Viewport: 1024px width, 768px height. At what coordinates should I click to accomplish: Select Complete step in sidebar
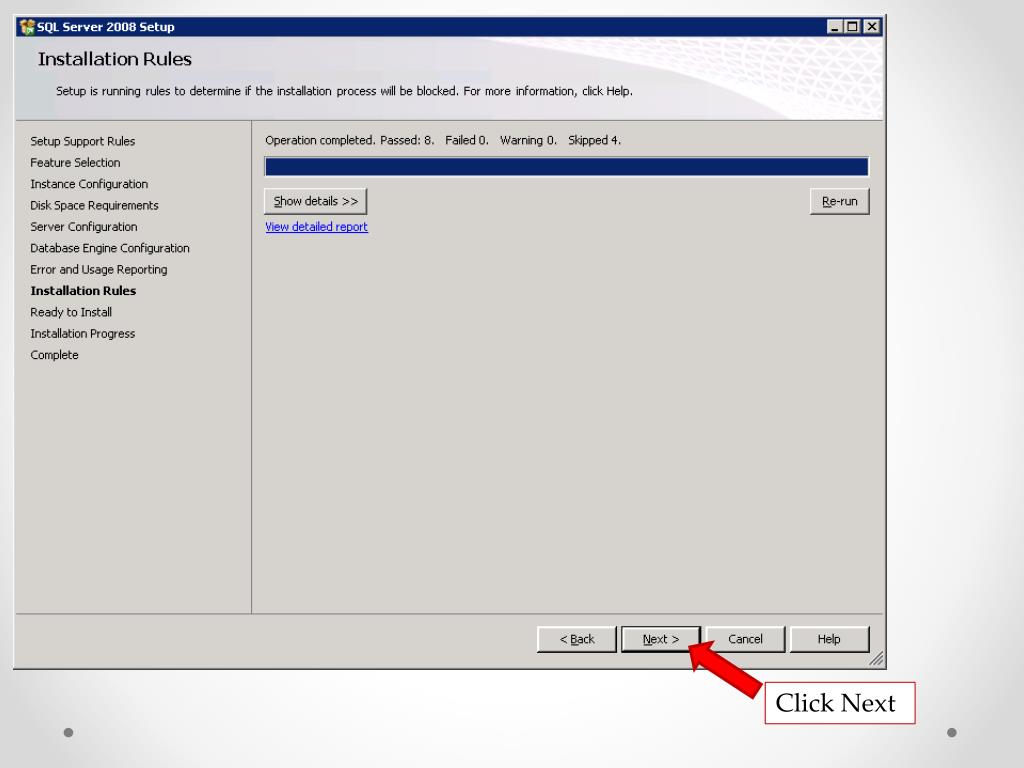point(54,355)
